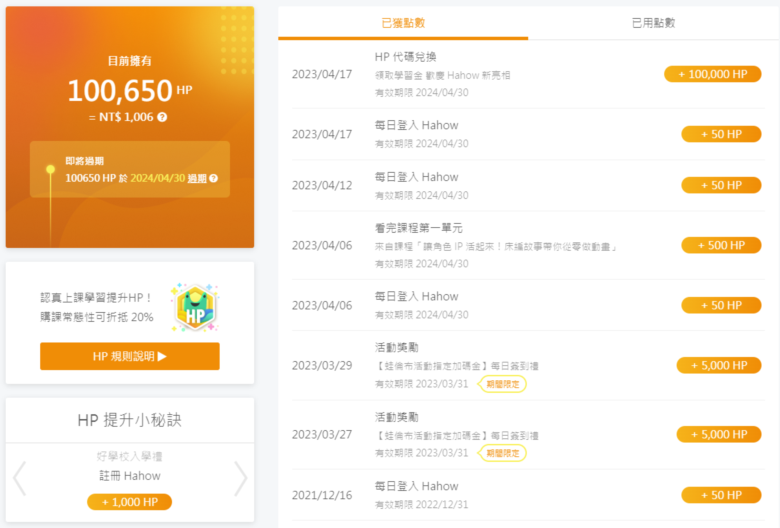Click the 領取學習金 歡慶 Hahow 新亮相 description
780x528 pixels.
(x=442, y=76)
